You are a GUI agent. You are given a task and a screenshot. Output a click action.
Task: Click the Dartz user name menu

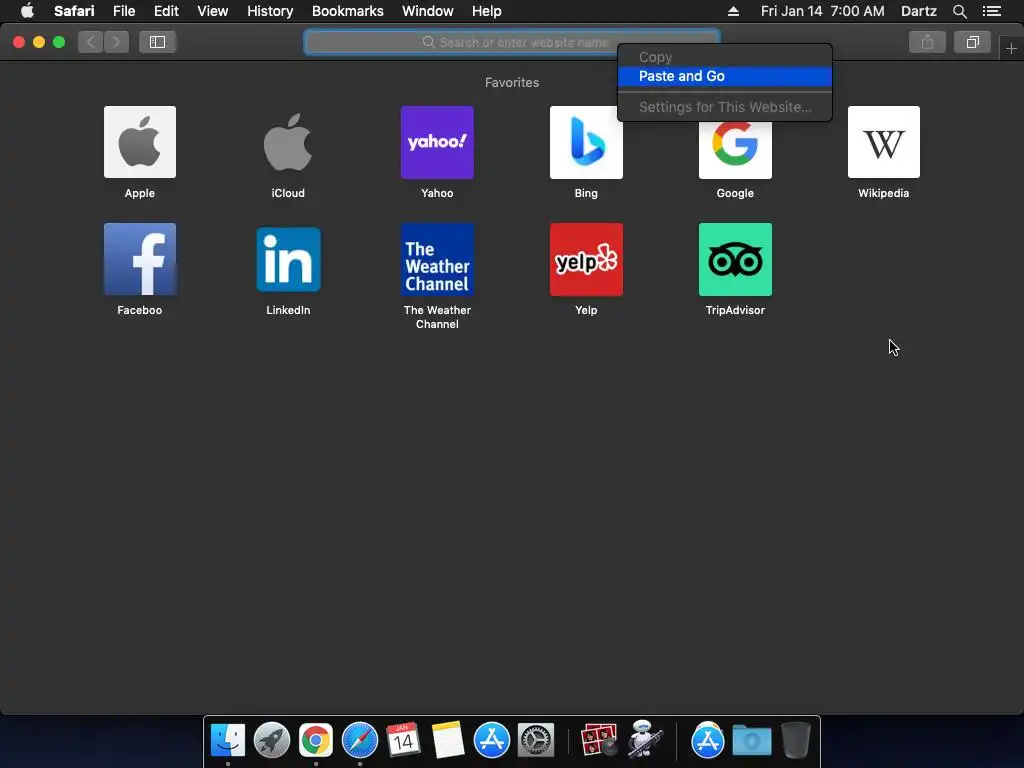918,11
